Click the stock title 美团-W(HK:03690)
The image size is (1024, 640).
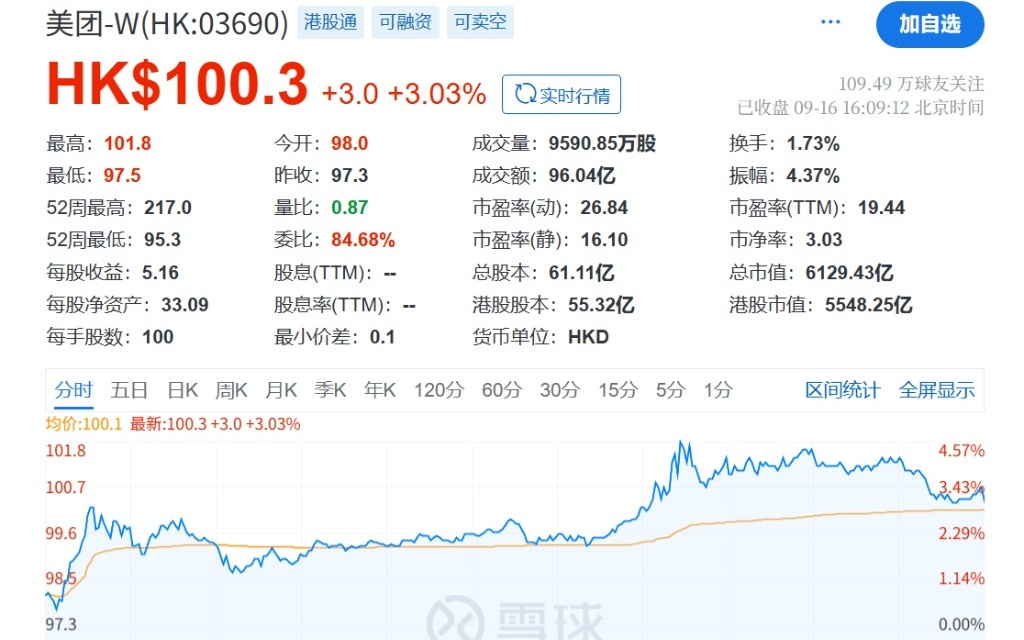167,24
